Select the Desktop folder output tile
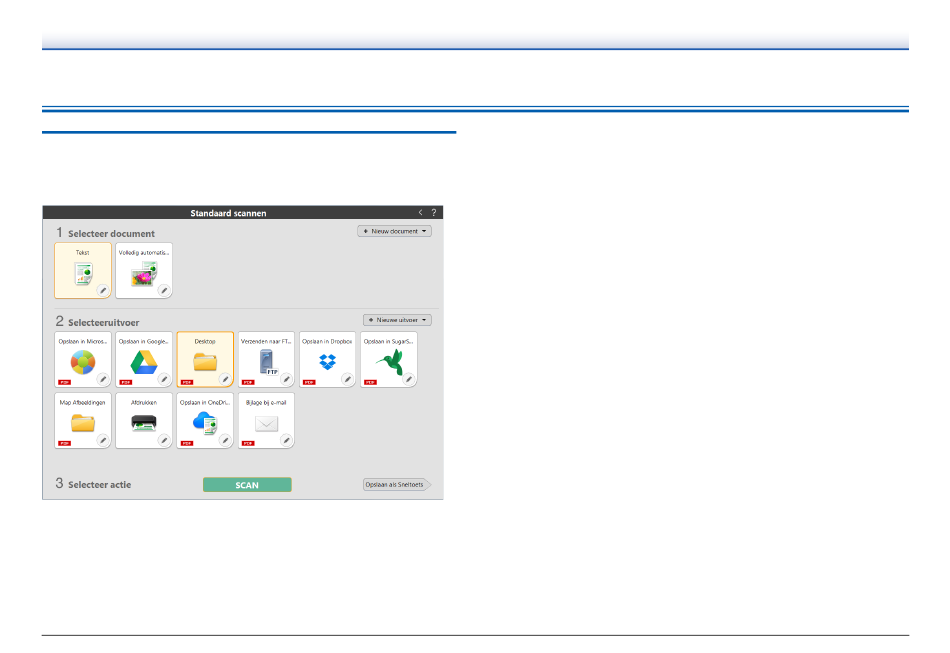950x653 pixels. coord(205,359)
